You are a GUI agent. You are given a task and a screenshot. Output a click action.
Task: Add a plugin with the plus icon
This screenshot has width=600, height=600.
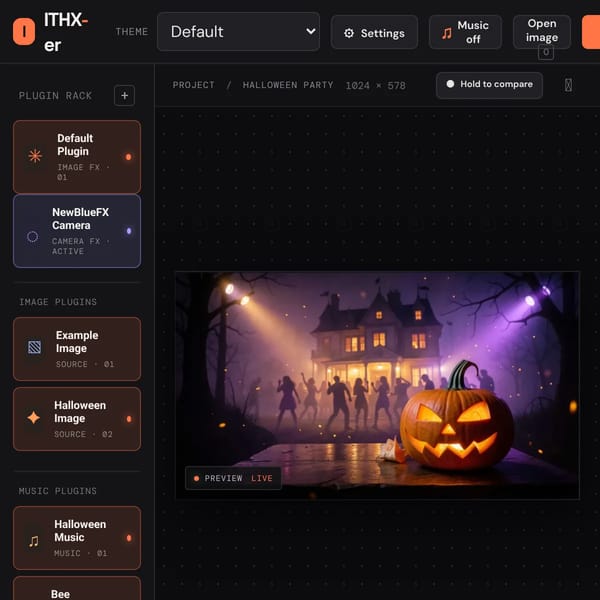click(x=124, y=95)
